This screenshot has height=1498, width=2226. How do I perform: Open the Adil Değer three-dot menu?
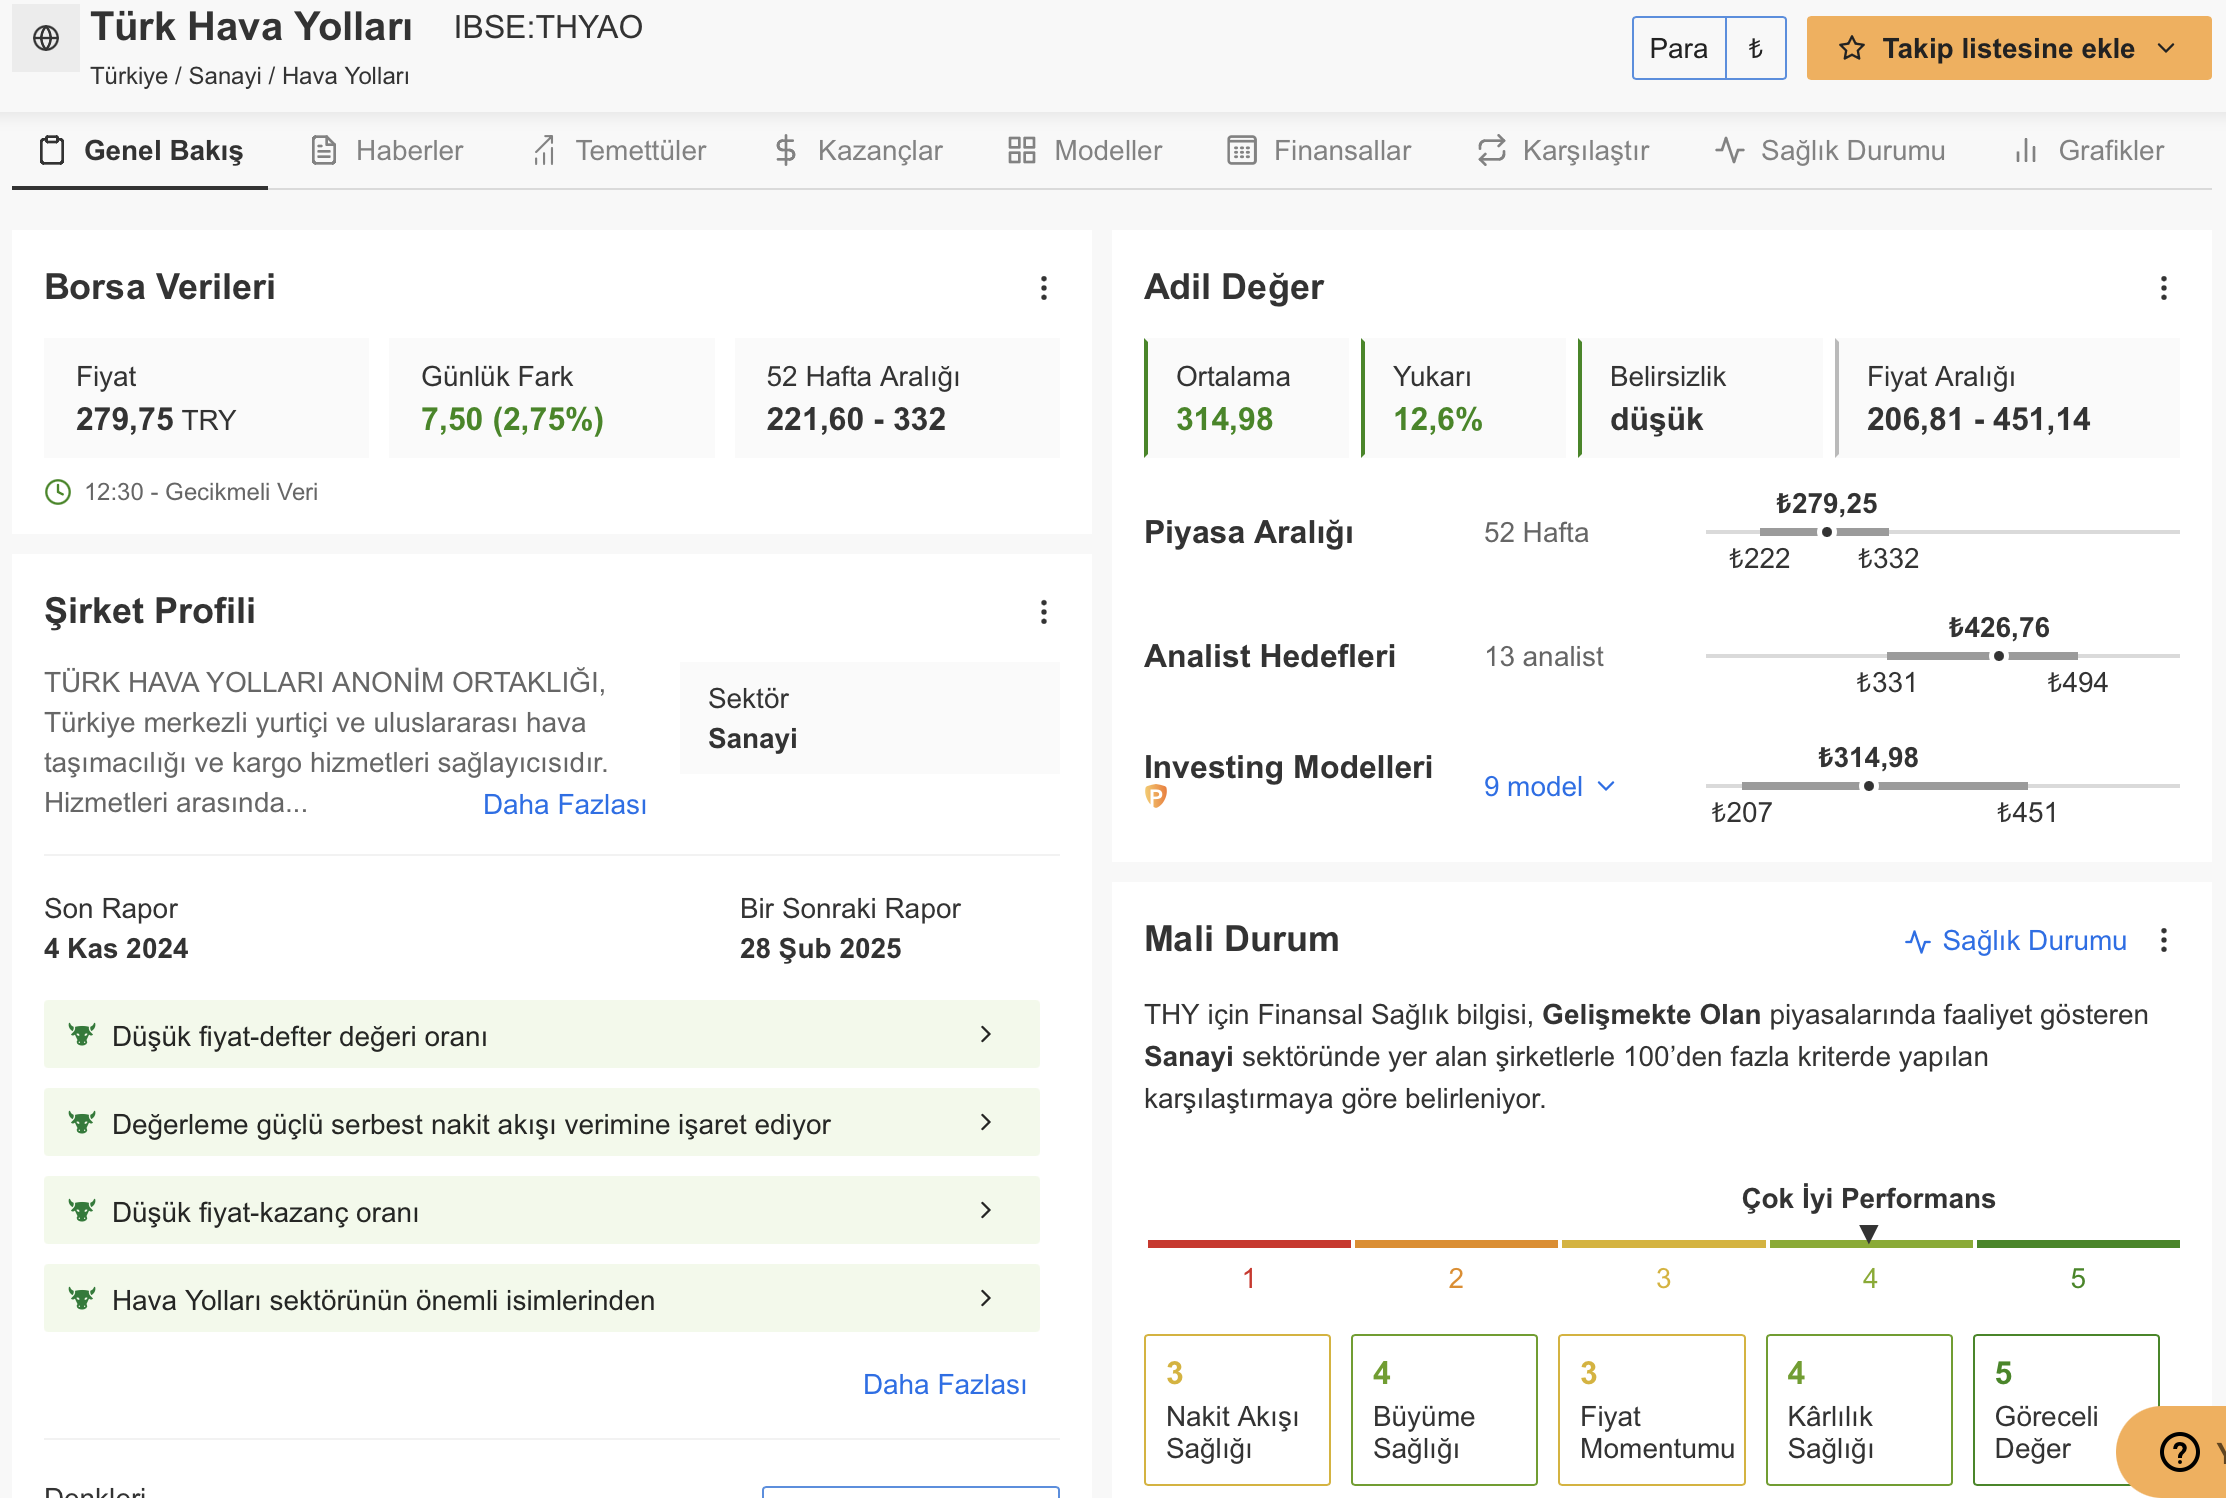[2163, 288]
